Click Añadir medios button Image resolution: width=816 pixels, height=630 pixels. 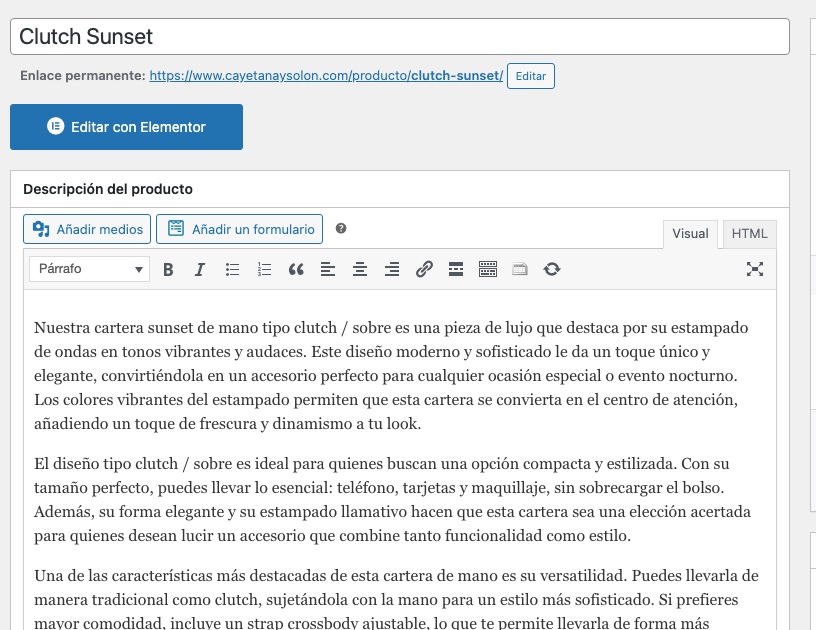click(87, 229)
